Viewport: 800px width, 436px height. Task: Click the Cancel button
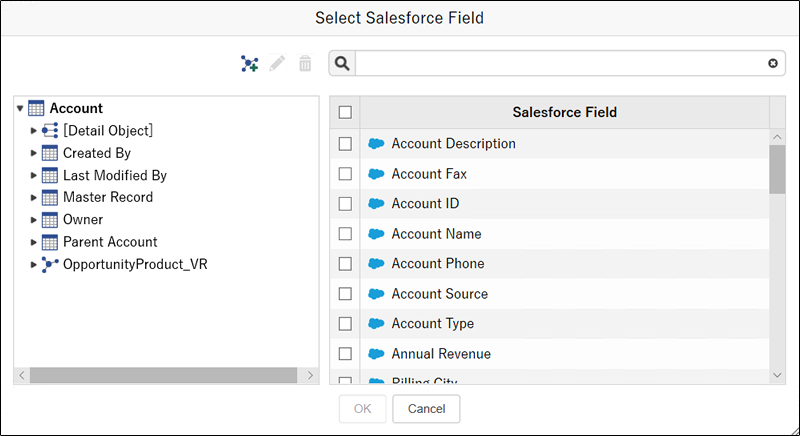click(x=427, y=409)
